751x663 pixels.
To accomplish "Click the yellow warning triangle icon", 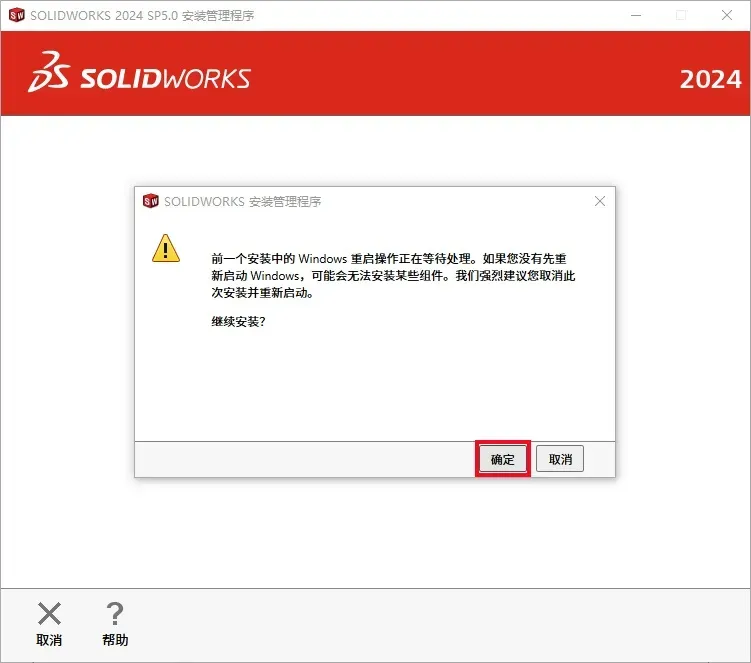I will pyautogui.click(x=166, y=248).
